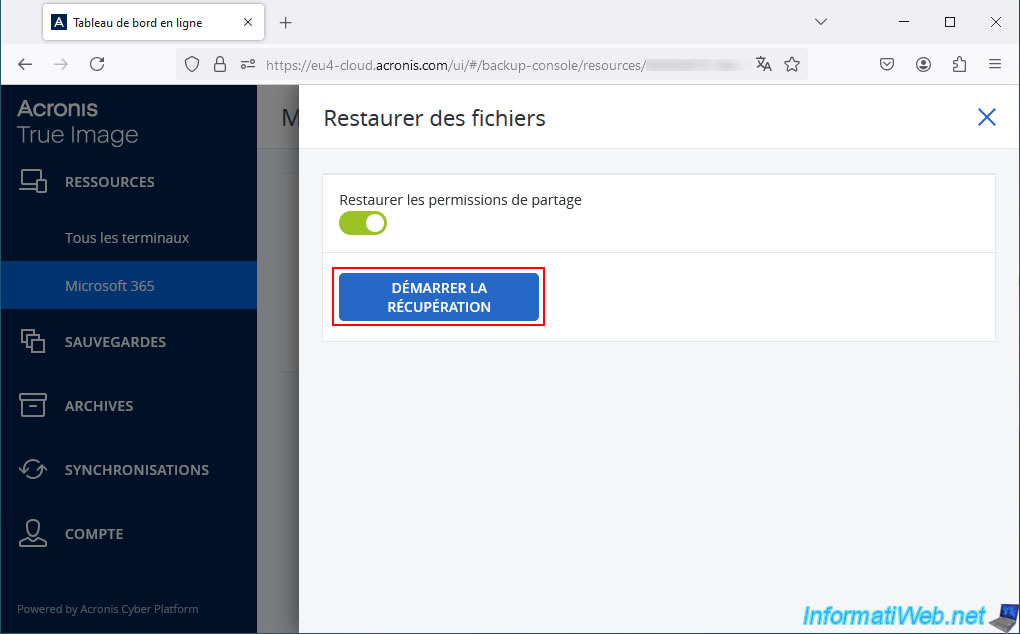Open a new browser tab
This screenshot has width=1020, height=634.
(x=285, y=23)
